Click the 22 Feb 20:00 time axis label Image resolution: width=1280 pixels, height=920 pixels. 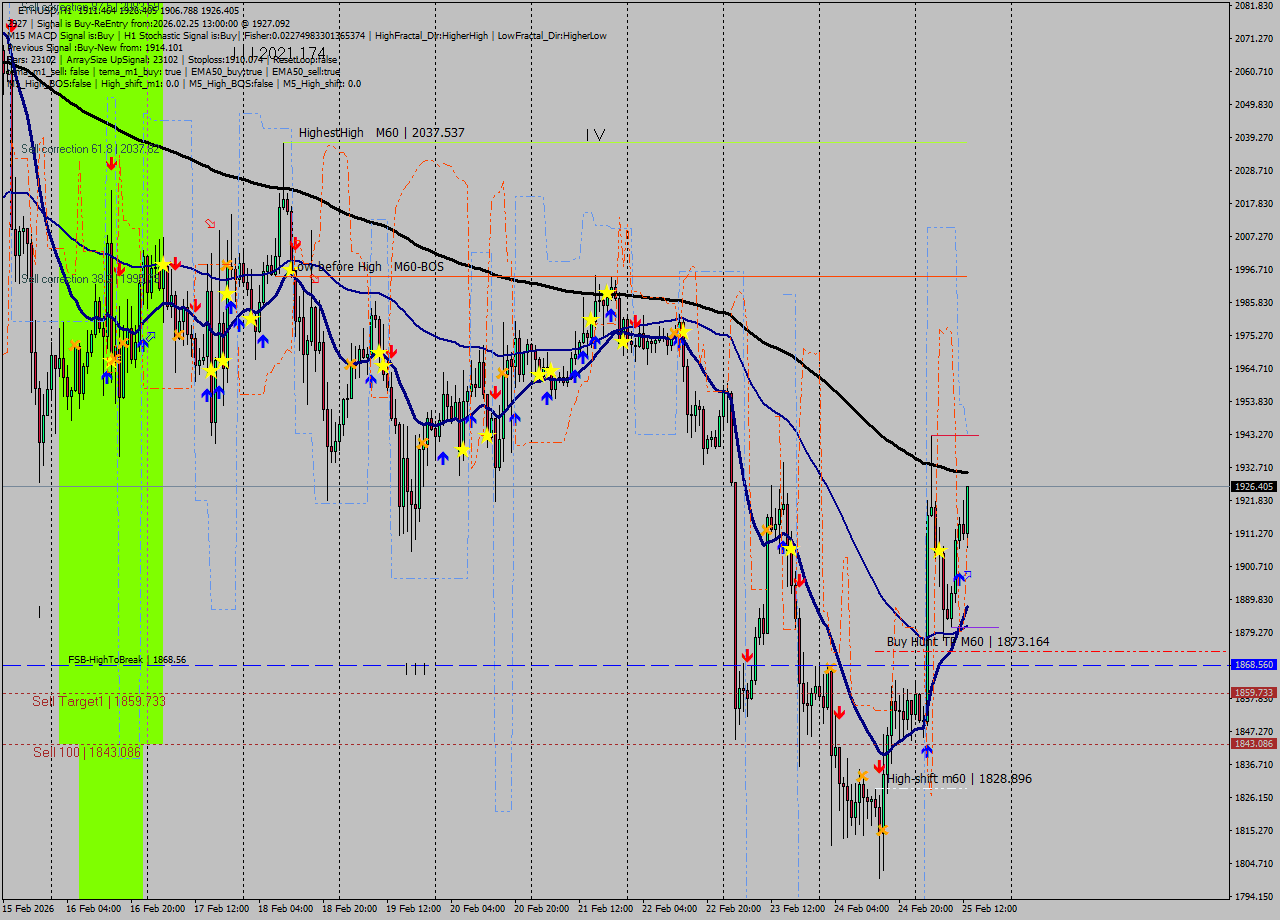pos(734,909)
